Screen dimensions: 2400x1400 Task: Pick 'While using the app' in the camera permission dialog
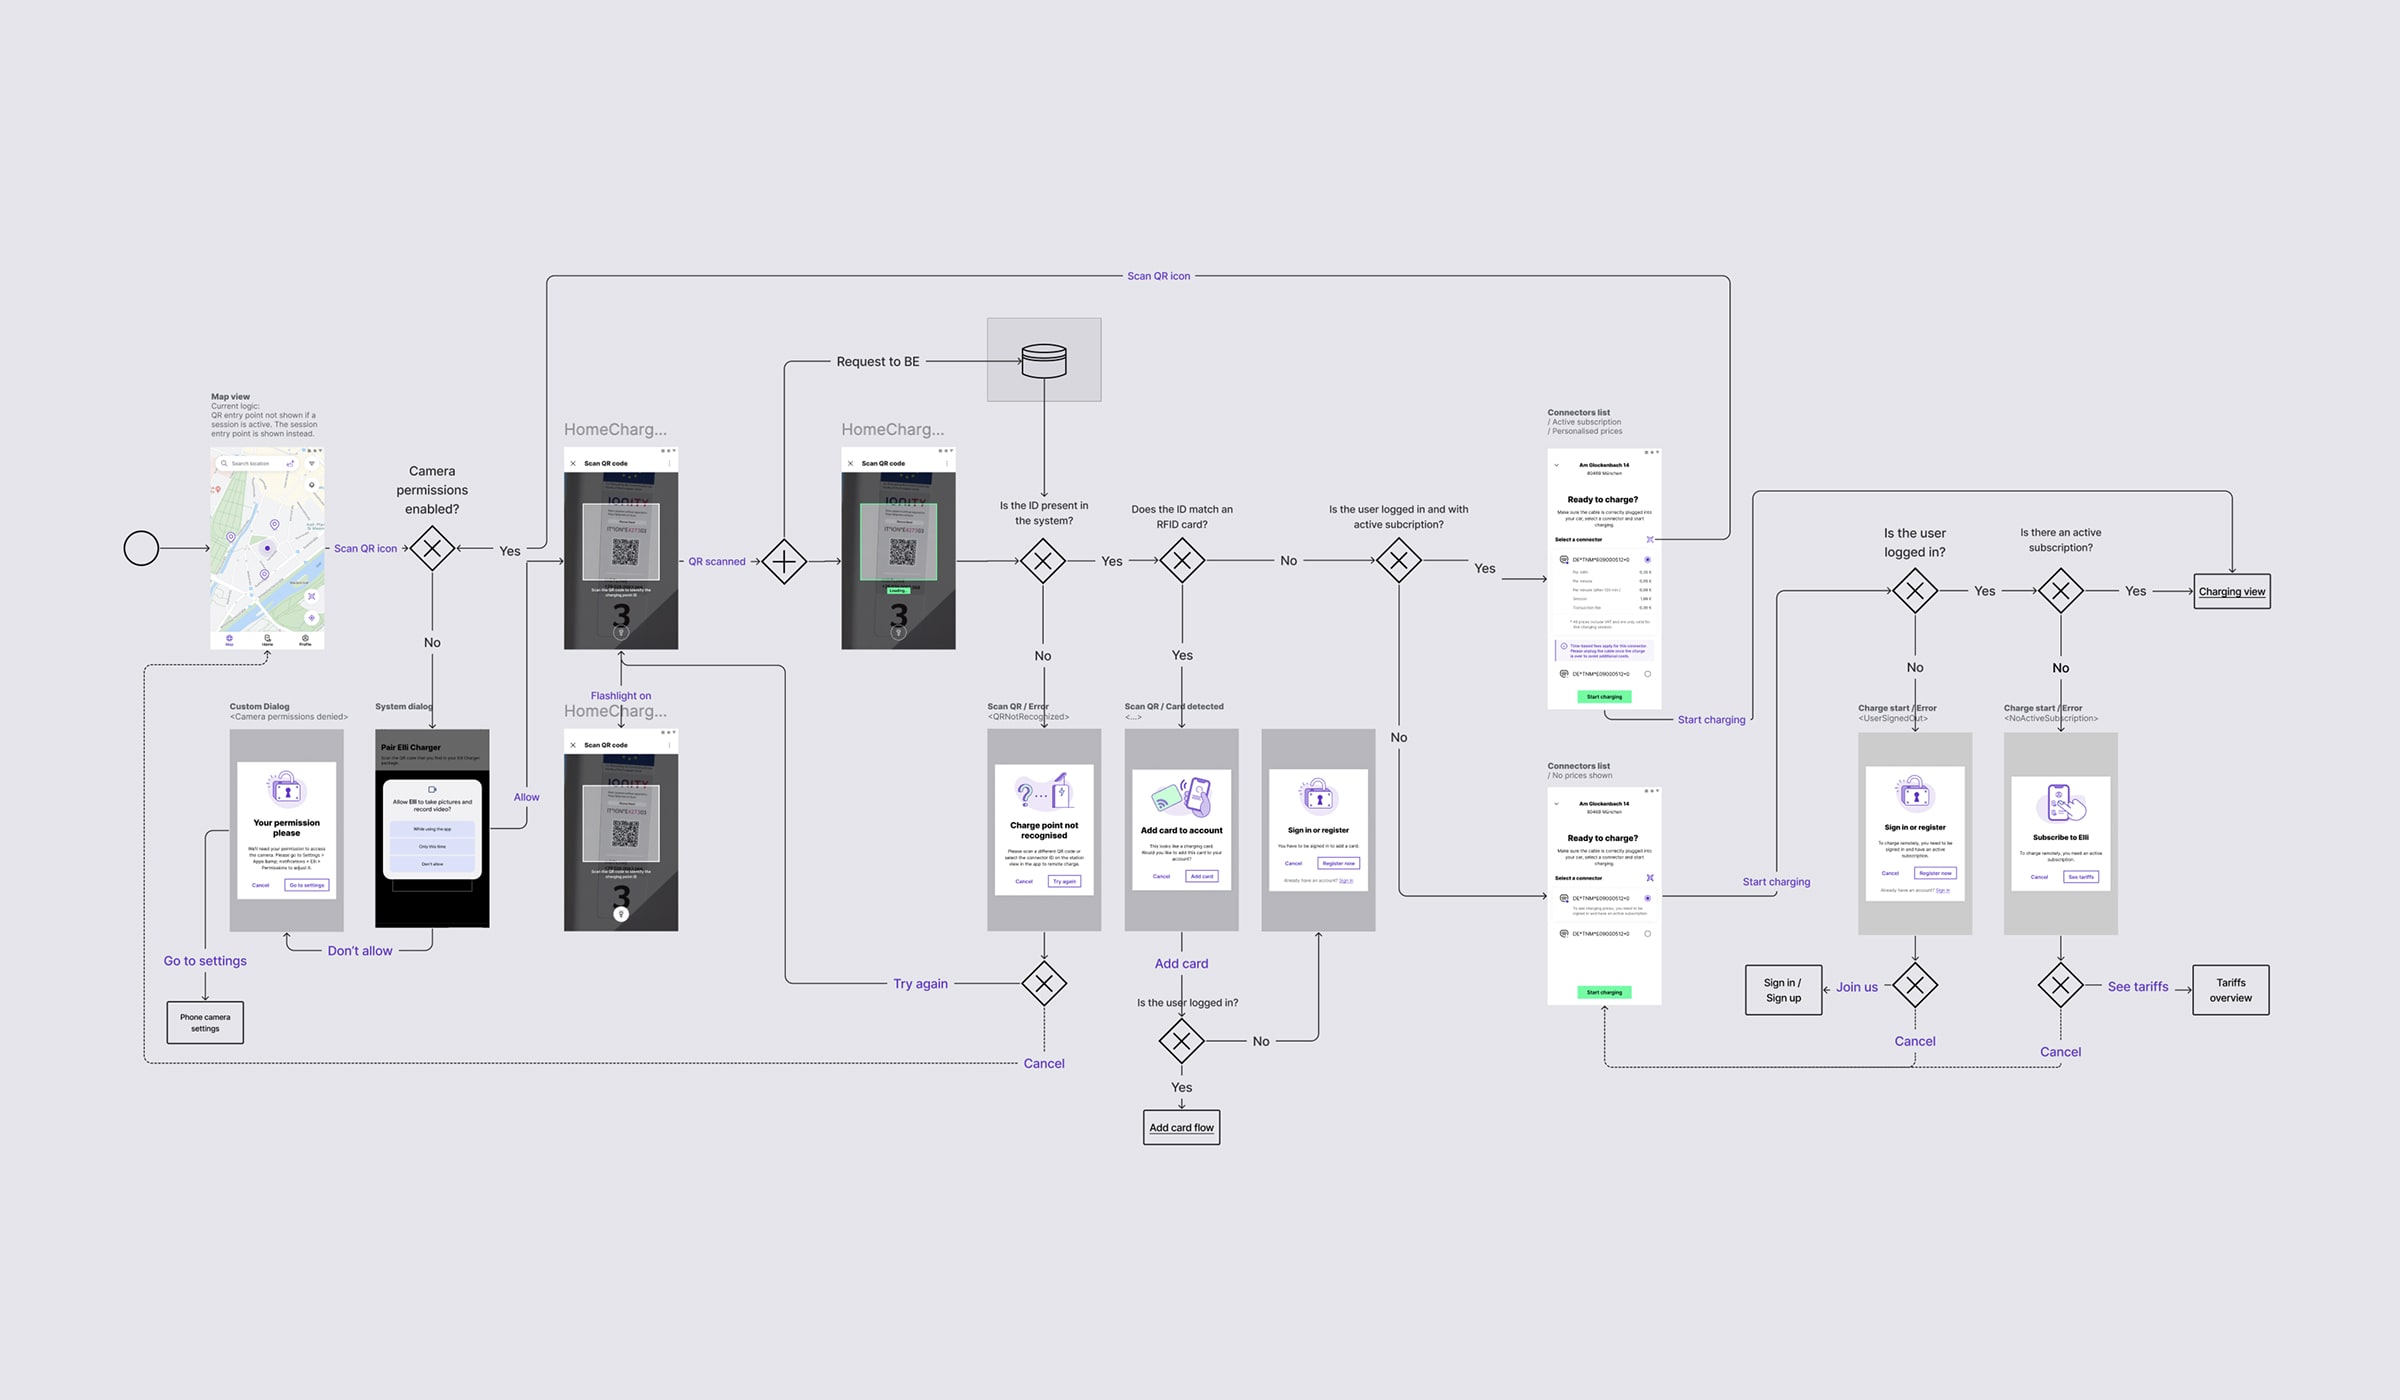coord(432,829)
